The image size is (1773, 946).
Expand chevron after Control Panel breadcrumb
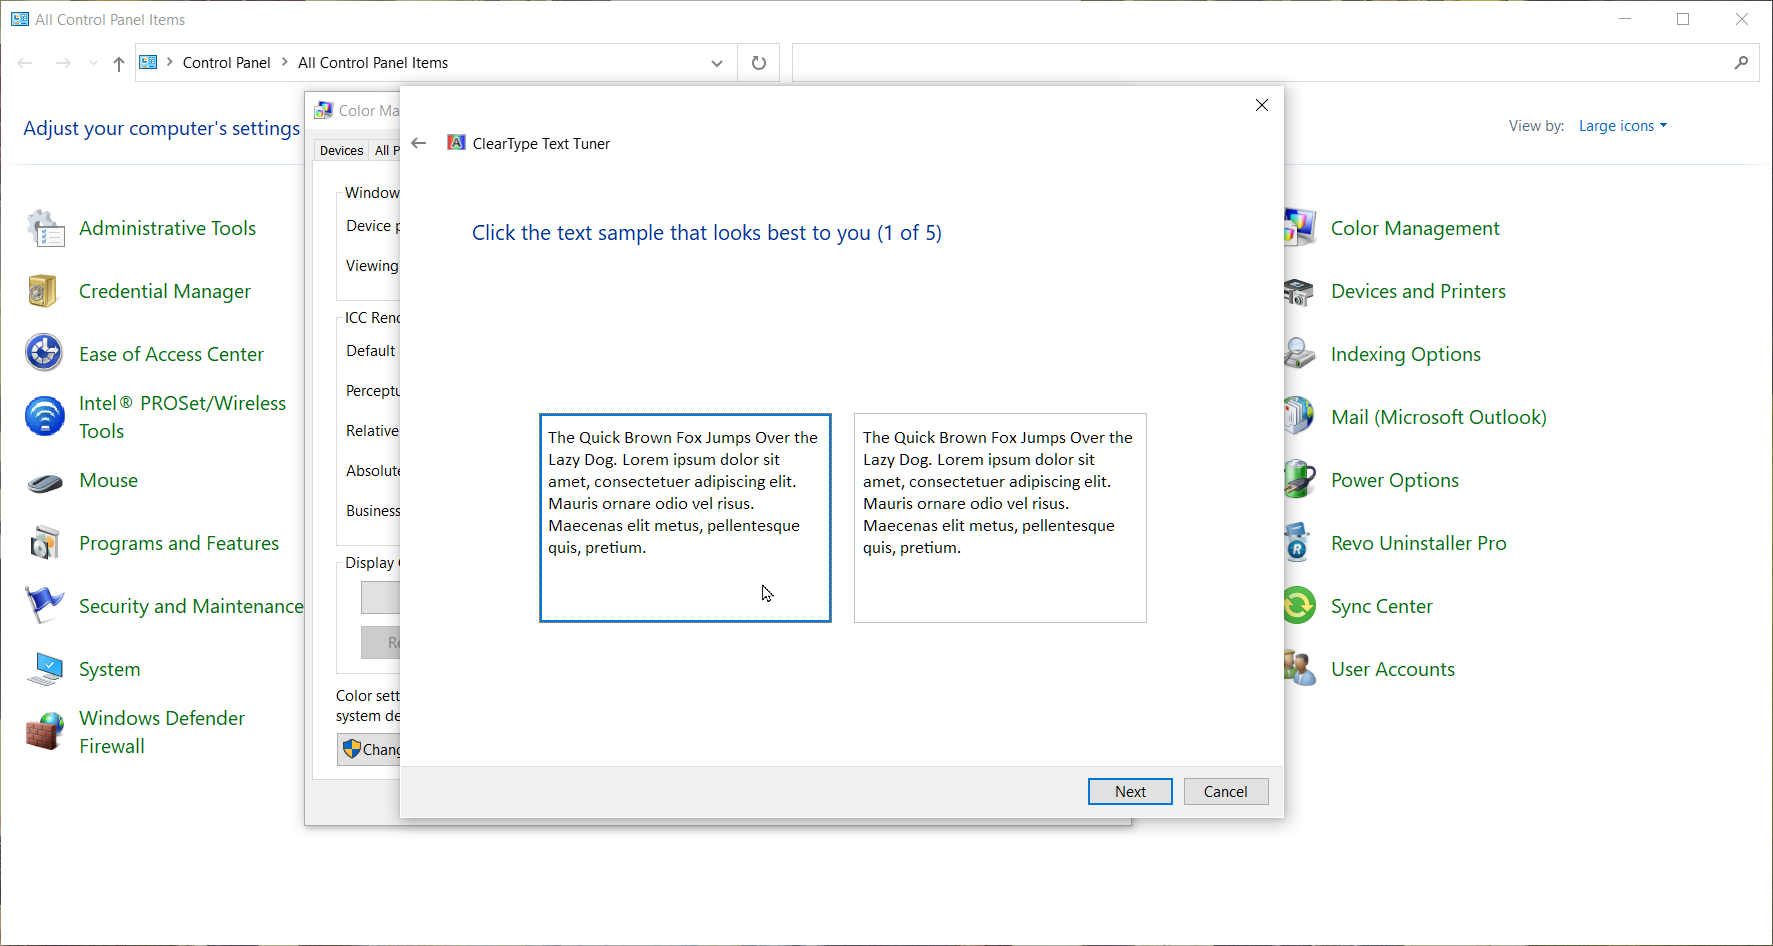coord(285,62)
